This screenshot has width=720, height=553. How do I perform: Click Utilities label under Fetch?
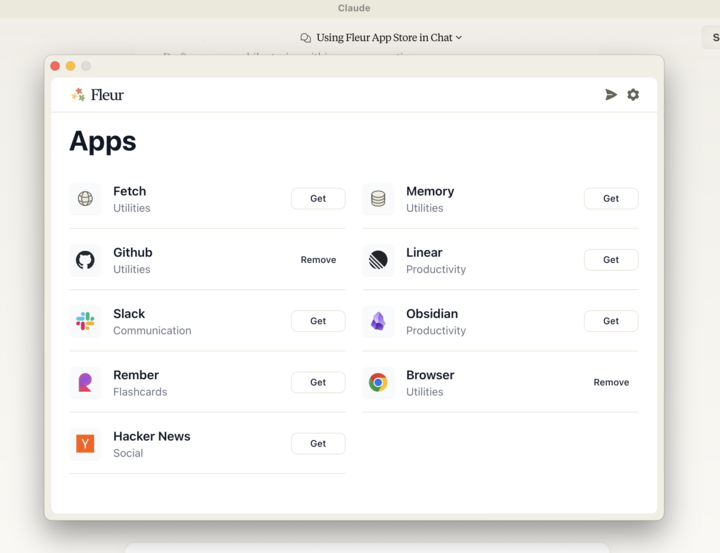click(132, 208)
